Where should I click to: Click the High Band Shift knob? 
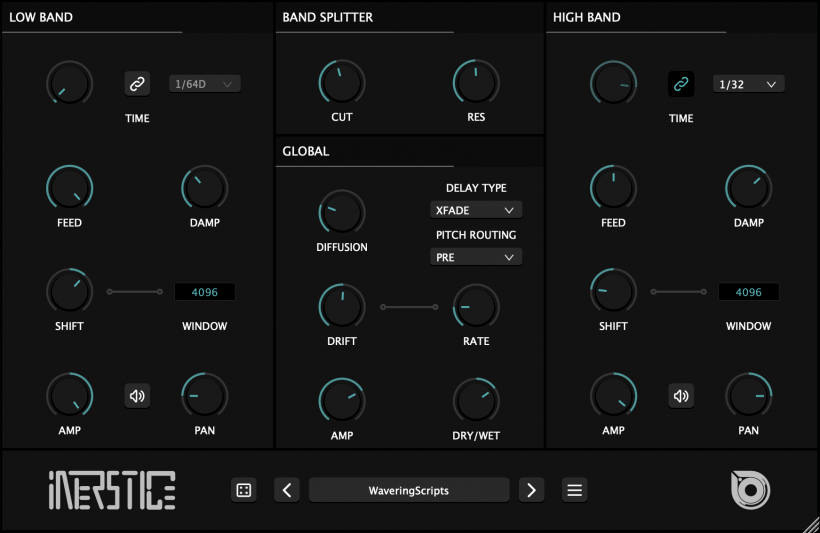tap(613, 291)
